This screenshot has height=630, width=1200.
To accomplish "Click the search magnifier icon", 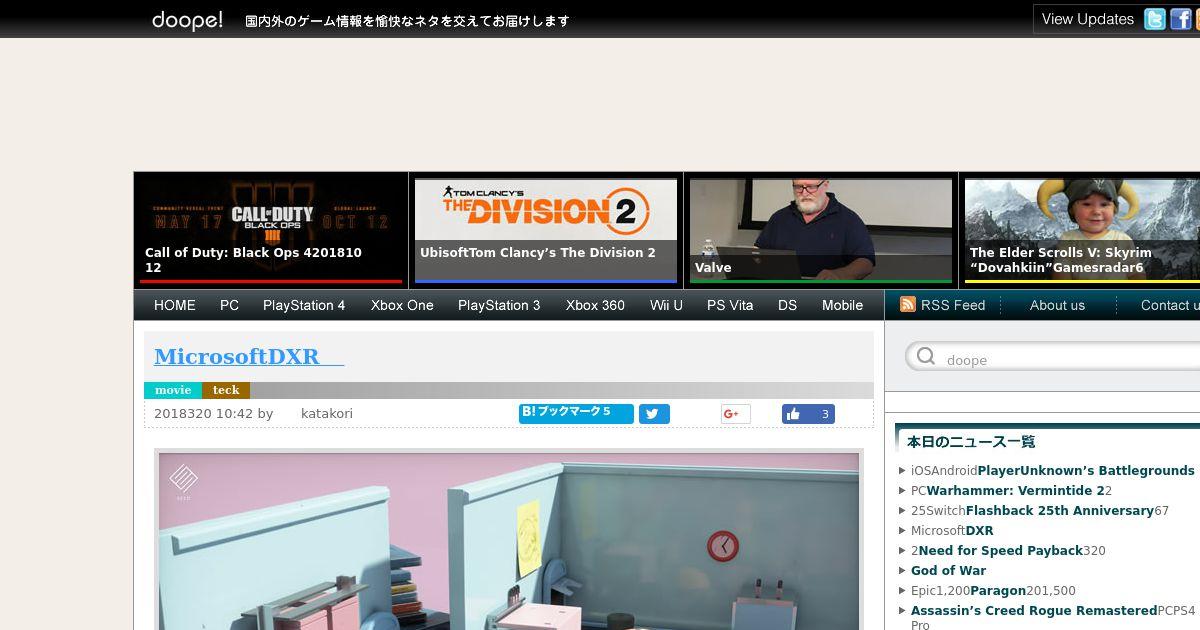I will (926, 356).
